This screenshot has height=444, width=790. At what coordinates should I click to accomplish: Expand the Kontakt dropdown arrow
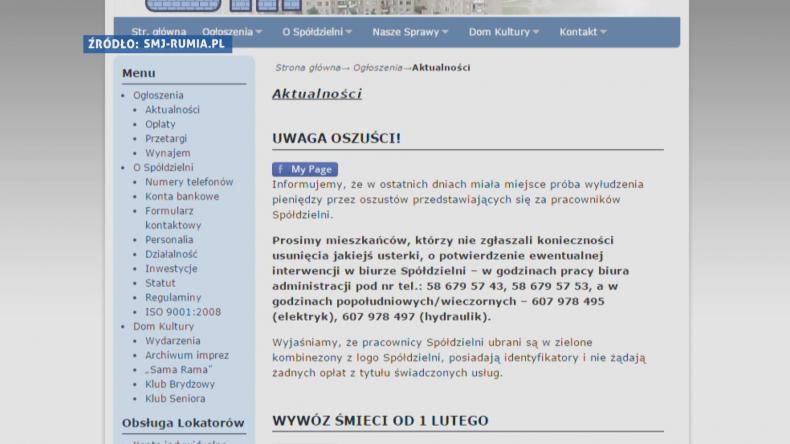603,32
